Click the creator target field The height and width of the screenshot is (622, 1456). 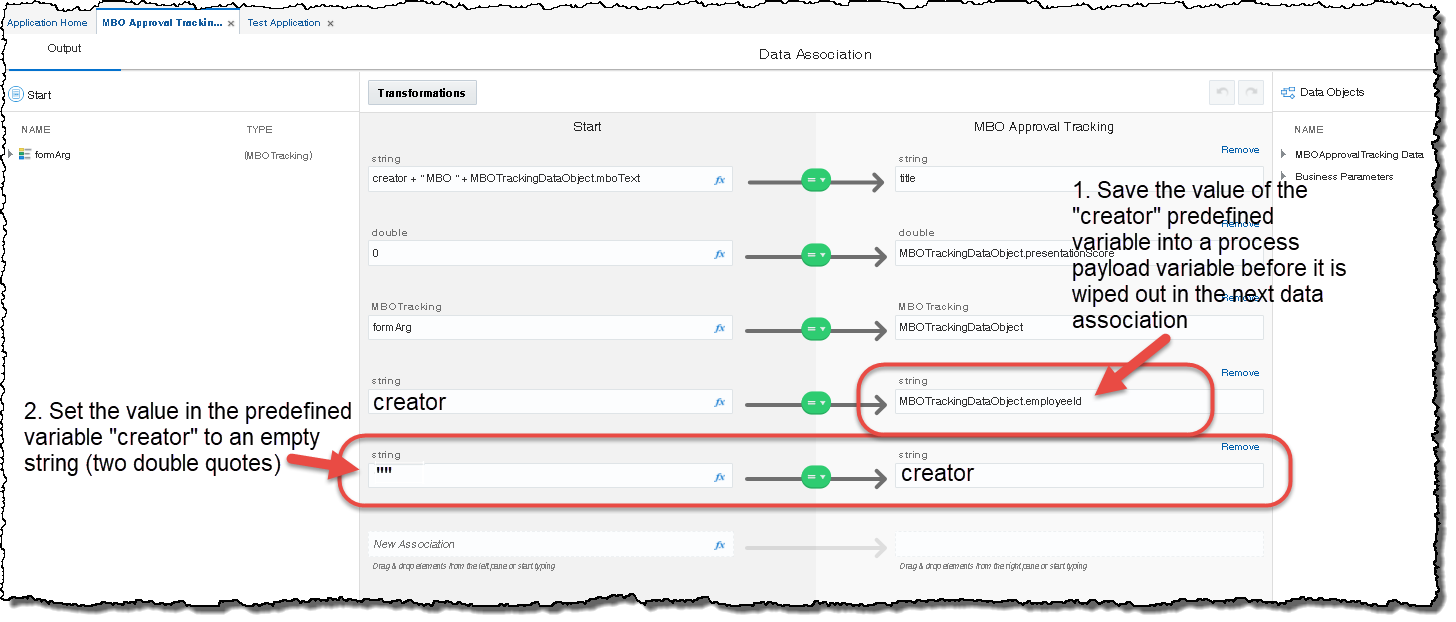[1079, 476]
